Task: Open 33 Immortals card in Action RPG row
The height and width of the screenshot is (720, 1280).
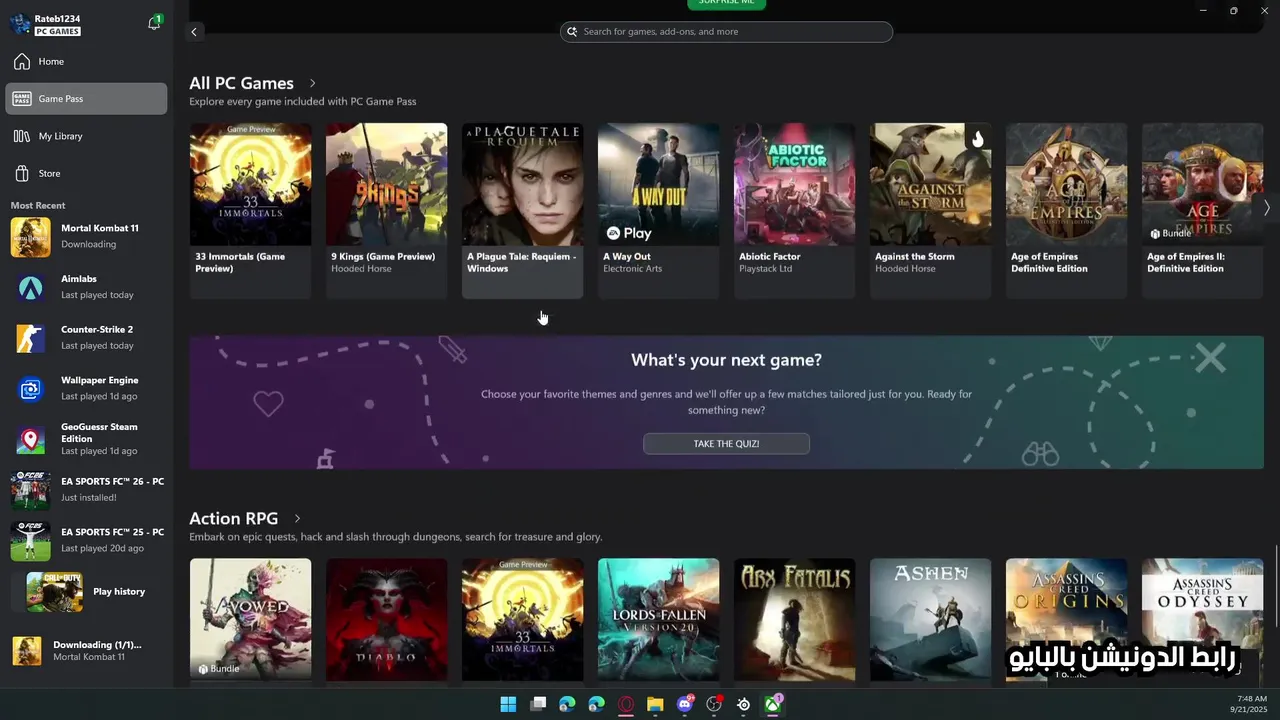Action: pyautogui.click(x=522, y=620)
